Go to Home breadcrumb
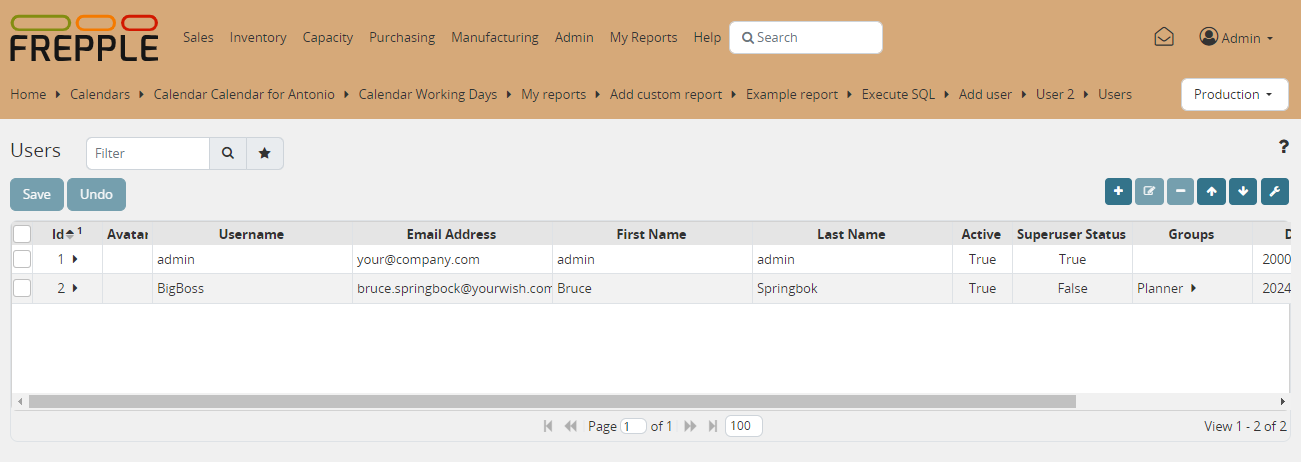The height and width of the screenshot is (462, 1301). (28, 94)
